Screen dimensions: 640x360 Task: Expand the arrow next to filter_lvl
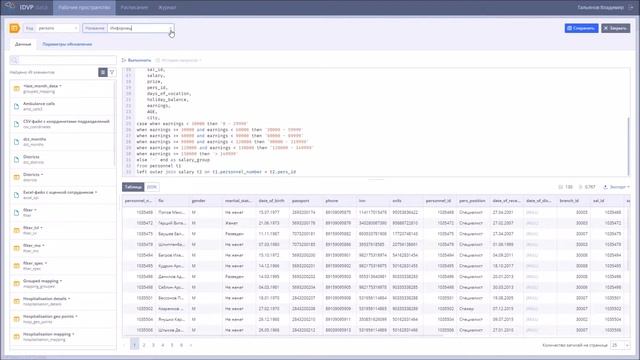click(42, 228)
